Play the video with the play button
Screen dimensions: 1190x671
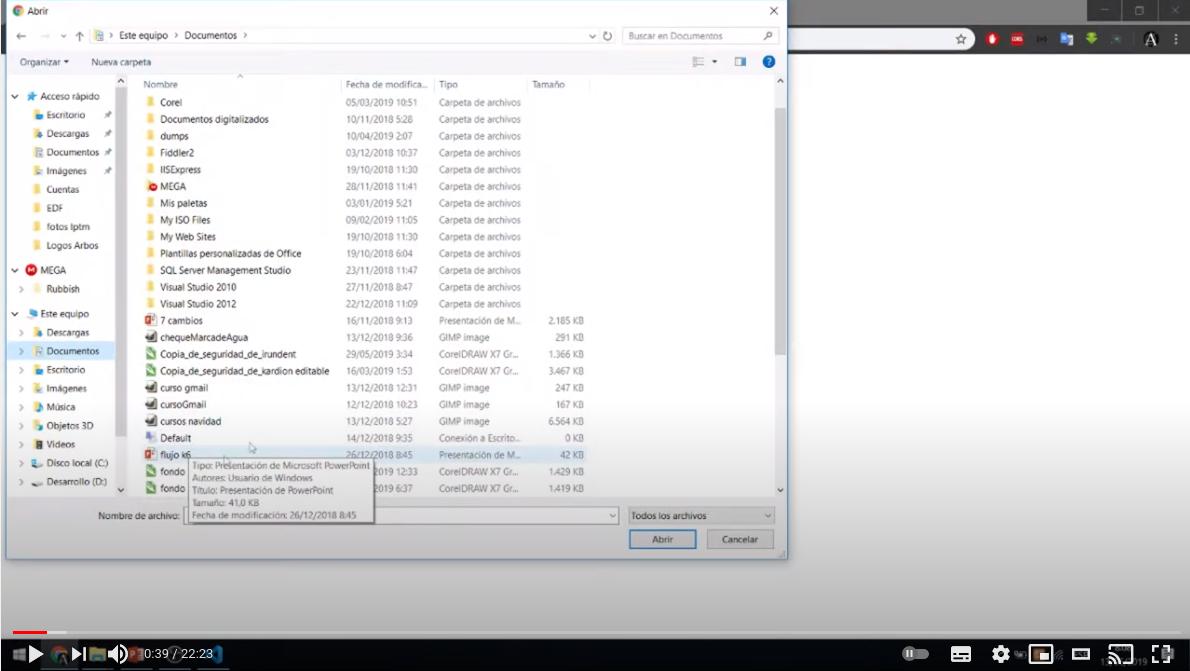[x=36, y=654]
